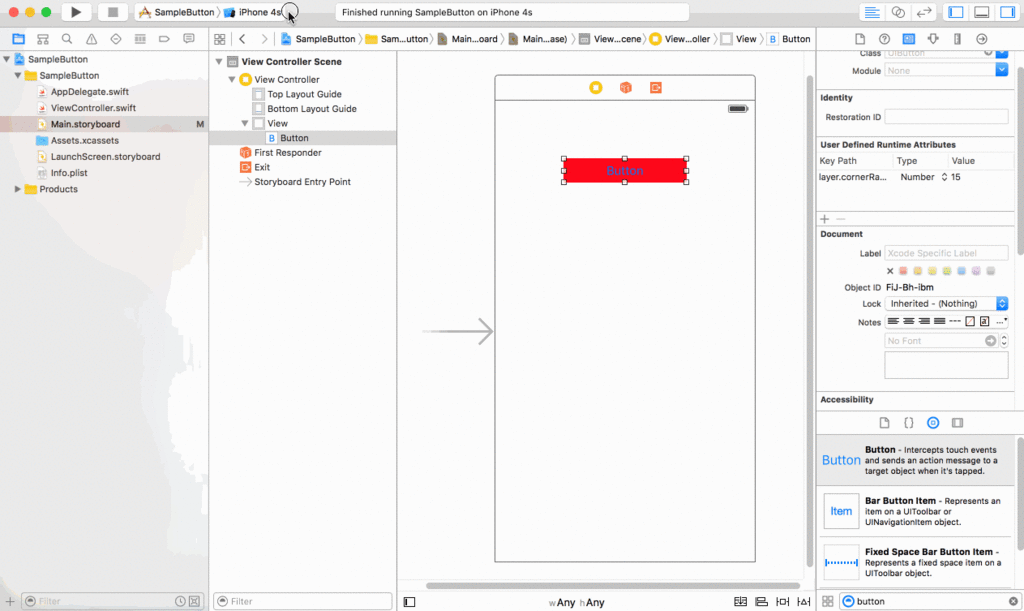The height and width of the screenshot is (611, 1024).
Task: Open the Size inspector
Action: click(x=957, y=39)
